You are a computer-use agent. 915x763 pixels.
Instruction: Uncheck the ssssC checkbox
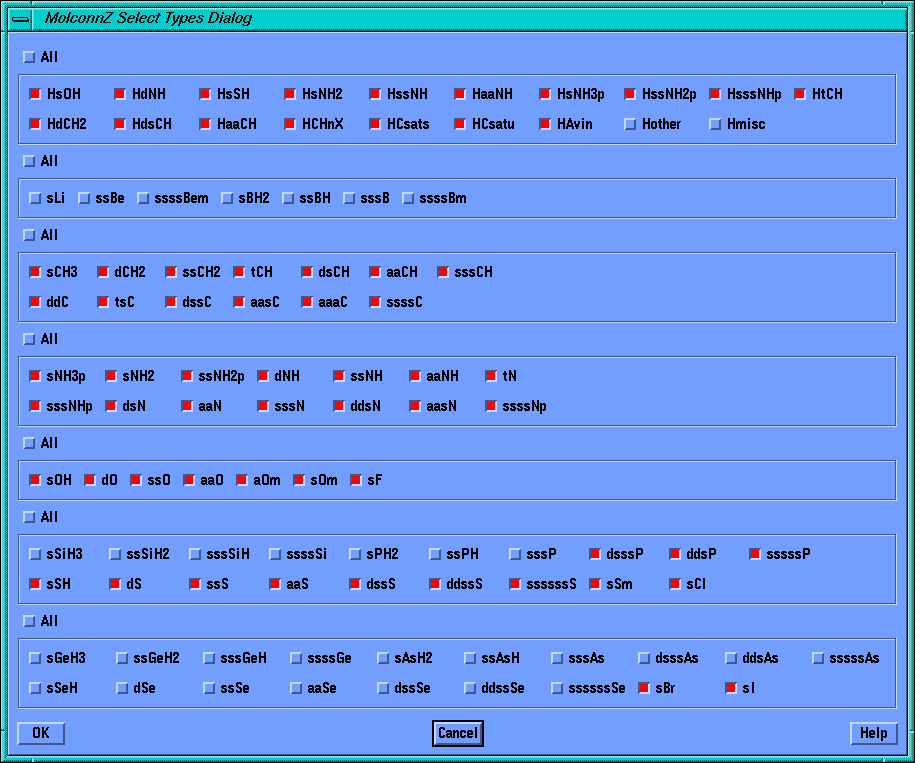(x=375, y=302)
